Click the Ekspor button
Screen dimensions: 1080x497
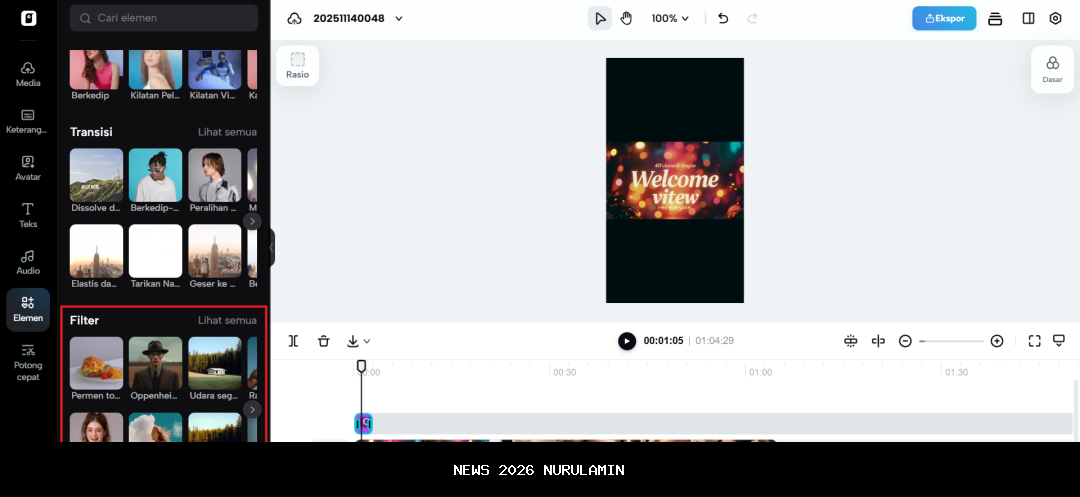point(944,18)
